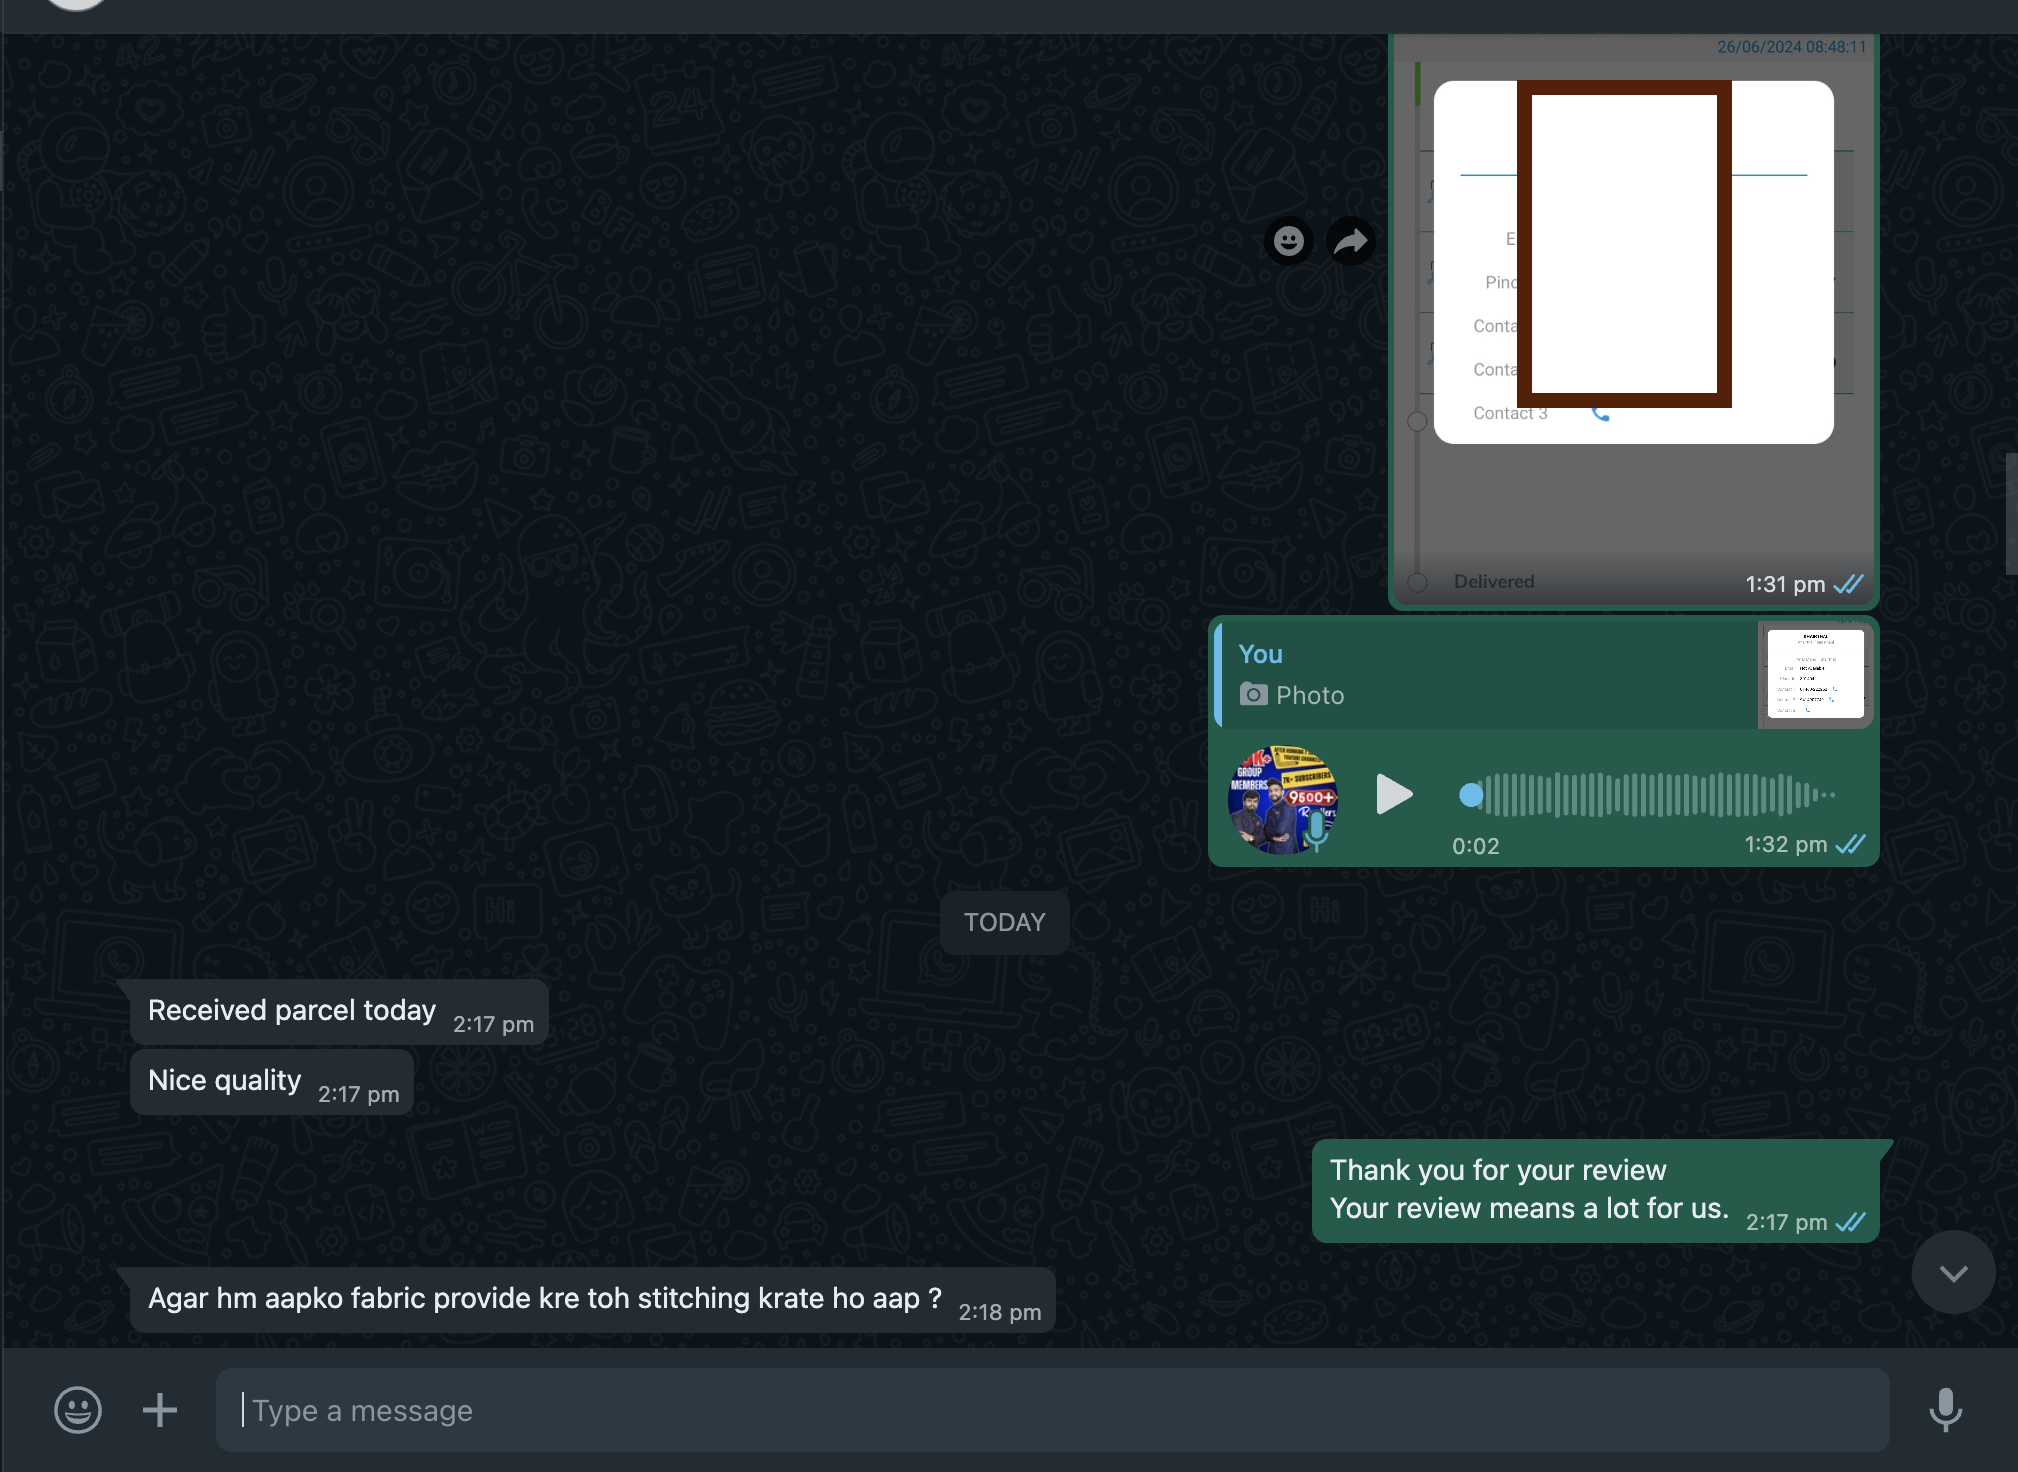
Task: Click the microphone record voice button
Action: 1945,1410
